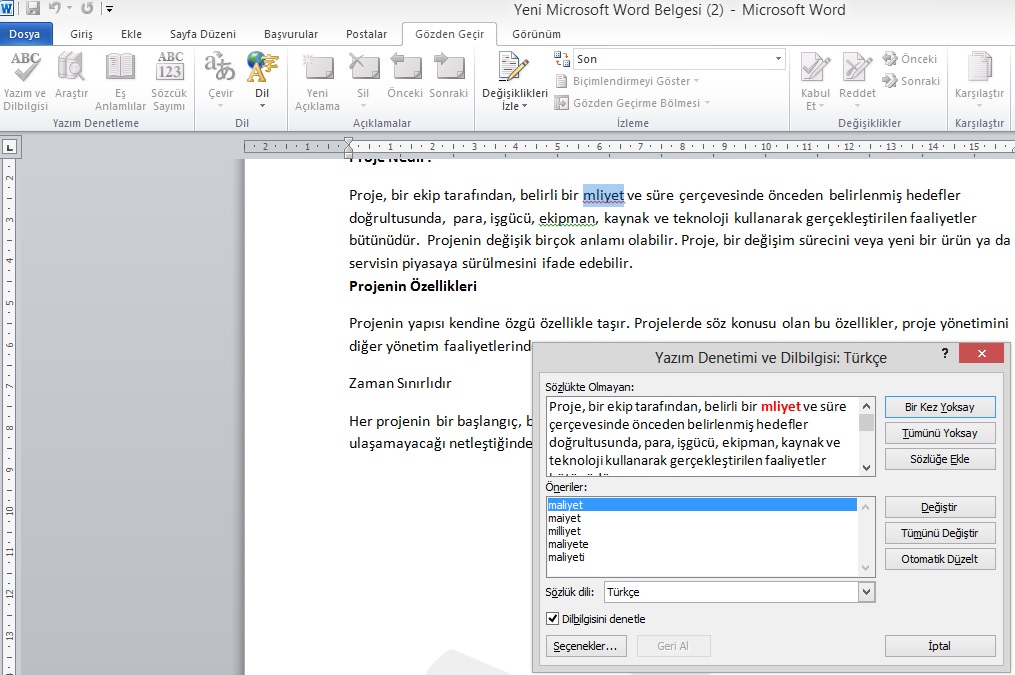
Task: Click the Tümünü Değiştir button
Action: click(x=940, y=533)
